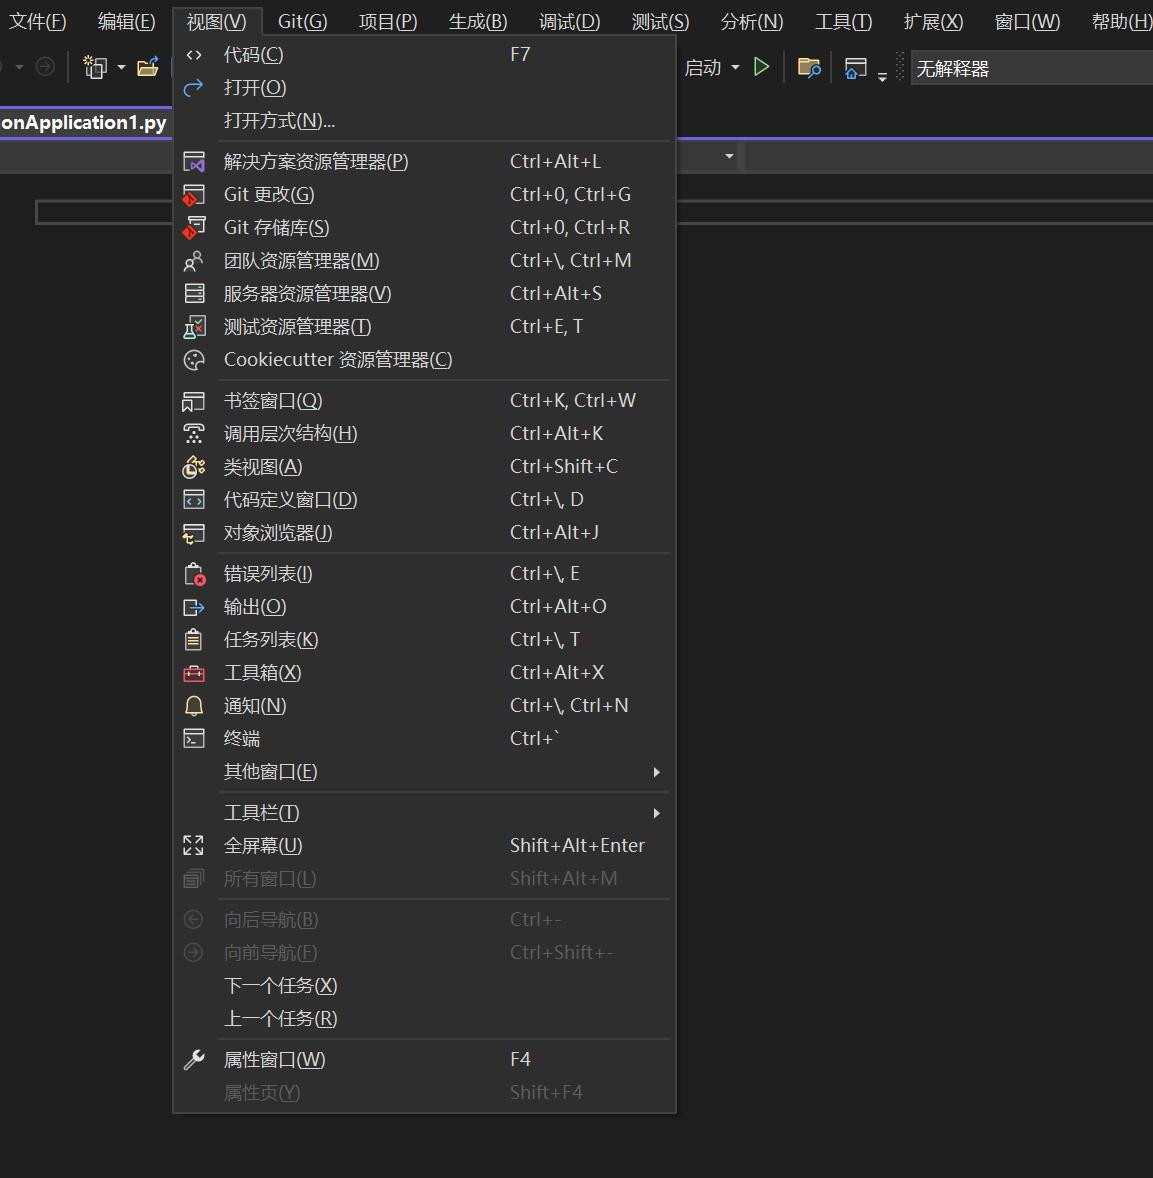The image size is (1153, 1178).
Task: Expand the 工具栏 submenu
Action: [x=261, y=812]
